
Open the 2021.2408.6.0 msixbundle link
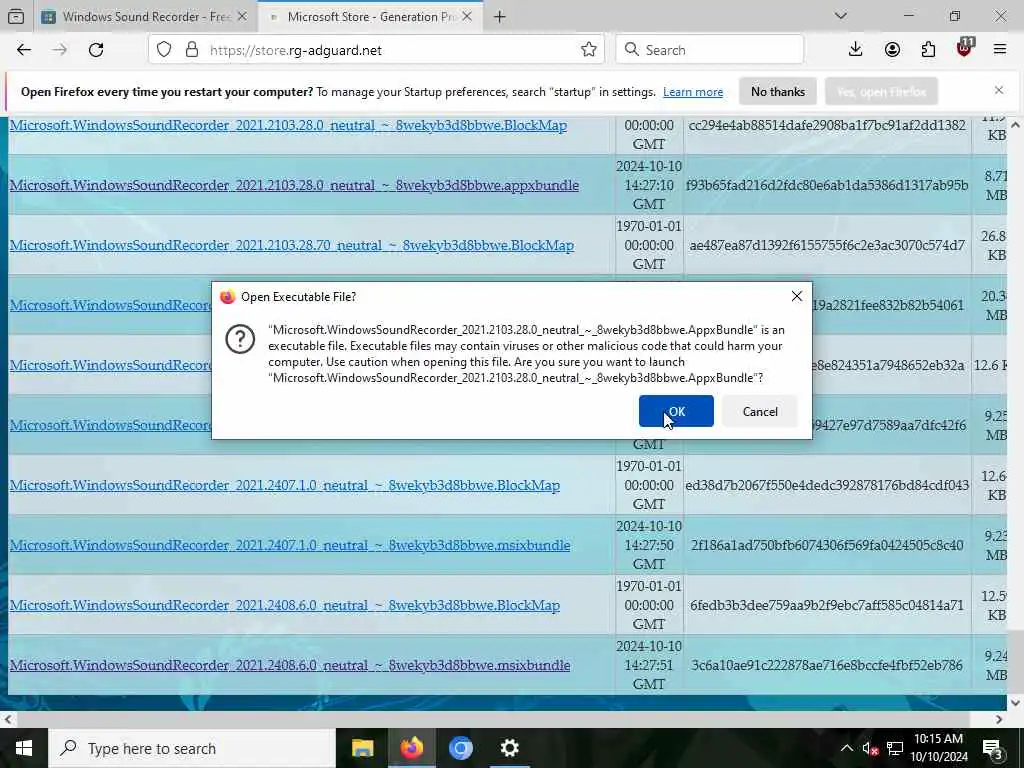[x=290, y=665]
